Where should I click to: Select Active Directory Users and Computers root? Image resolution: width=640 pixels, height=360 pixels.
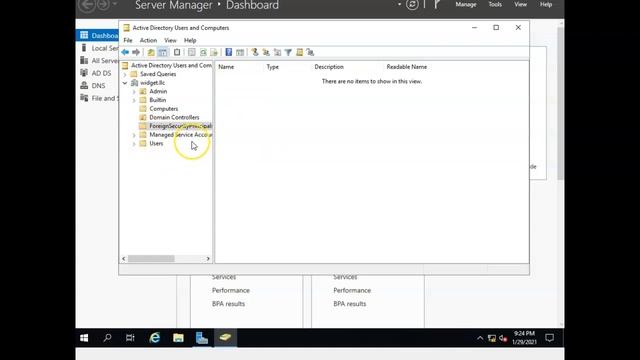point(171,65)
